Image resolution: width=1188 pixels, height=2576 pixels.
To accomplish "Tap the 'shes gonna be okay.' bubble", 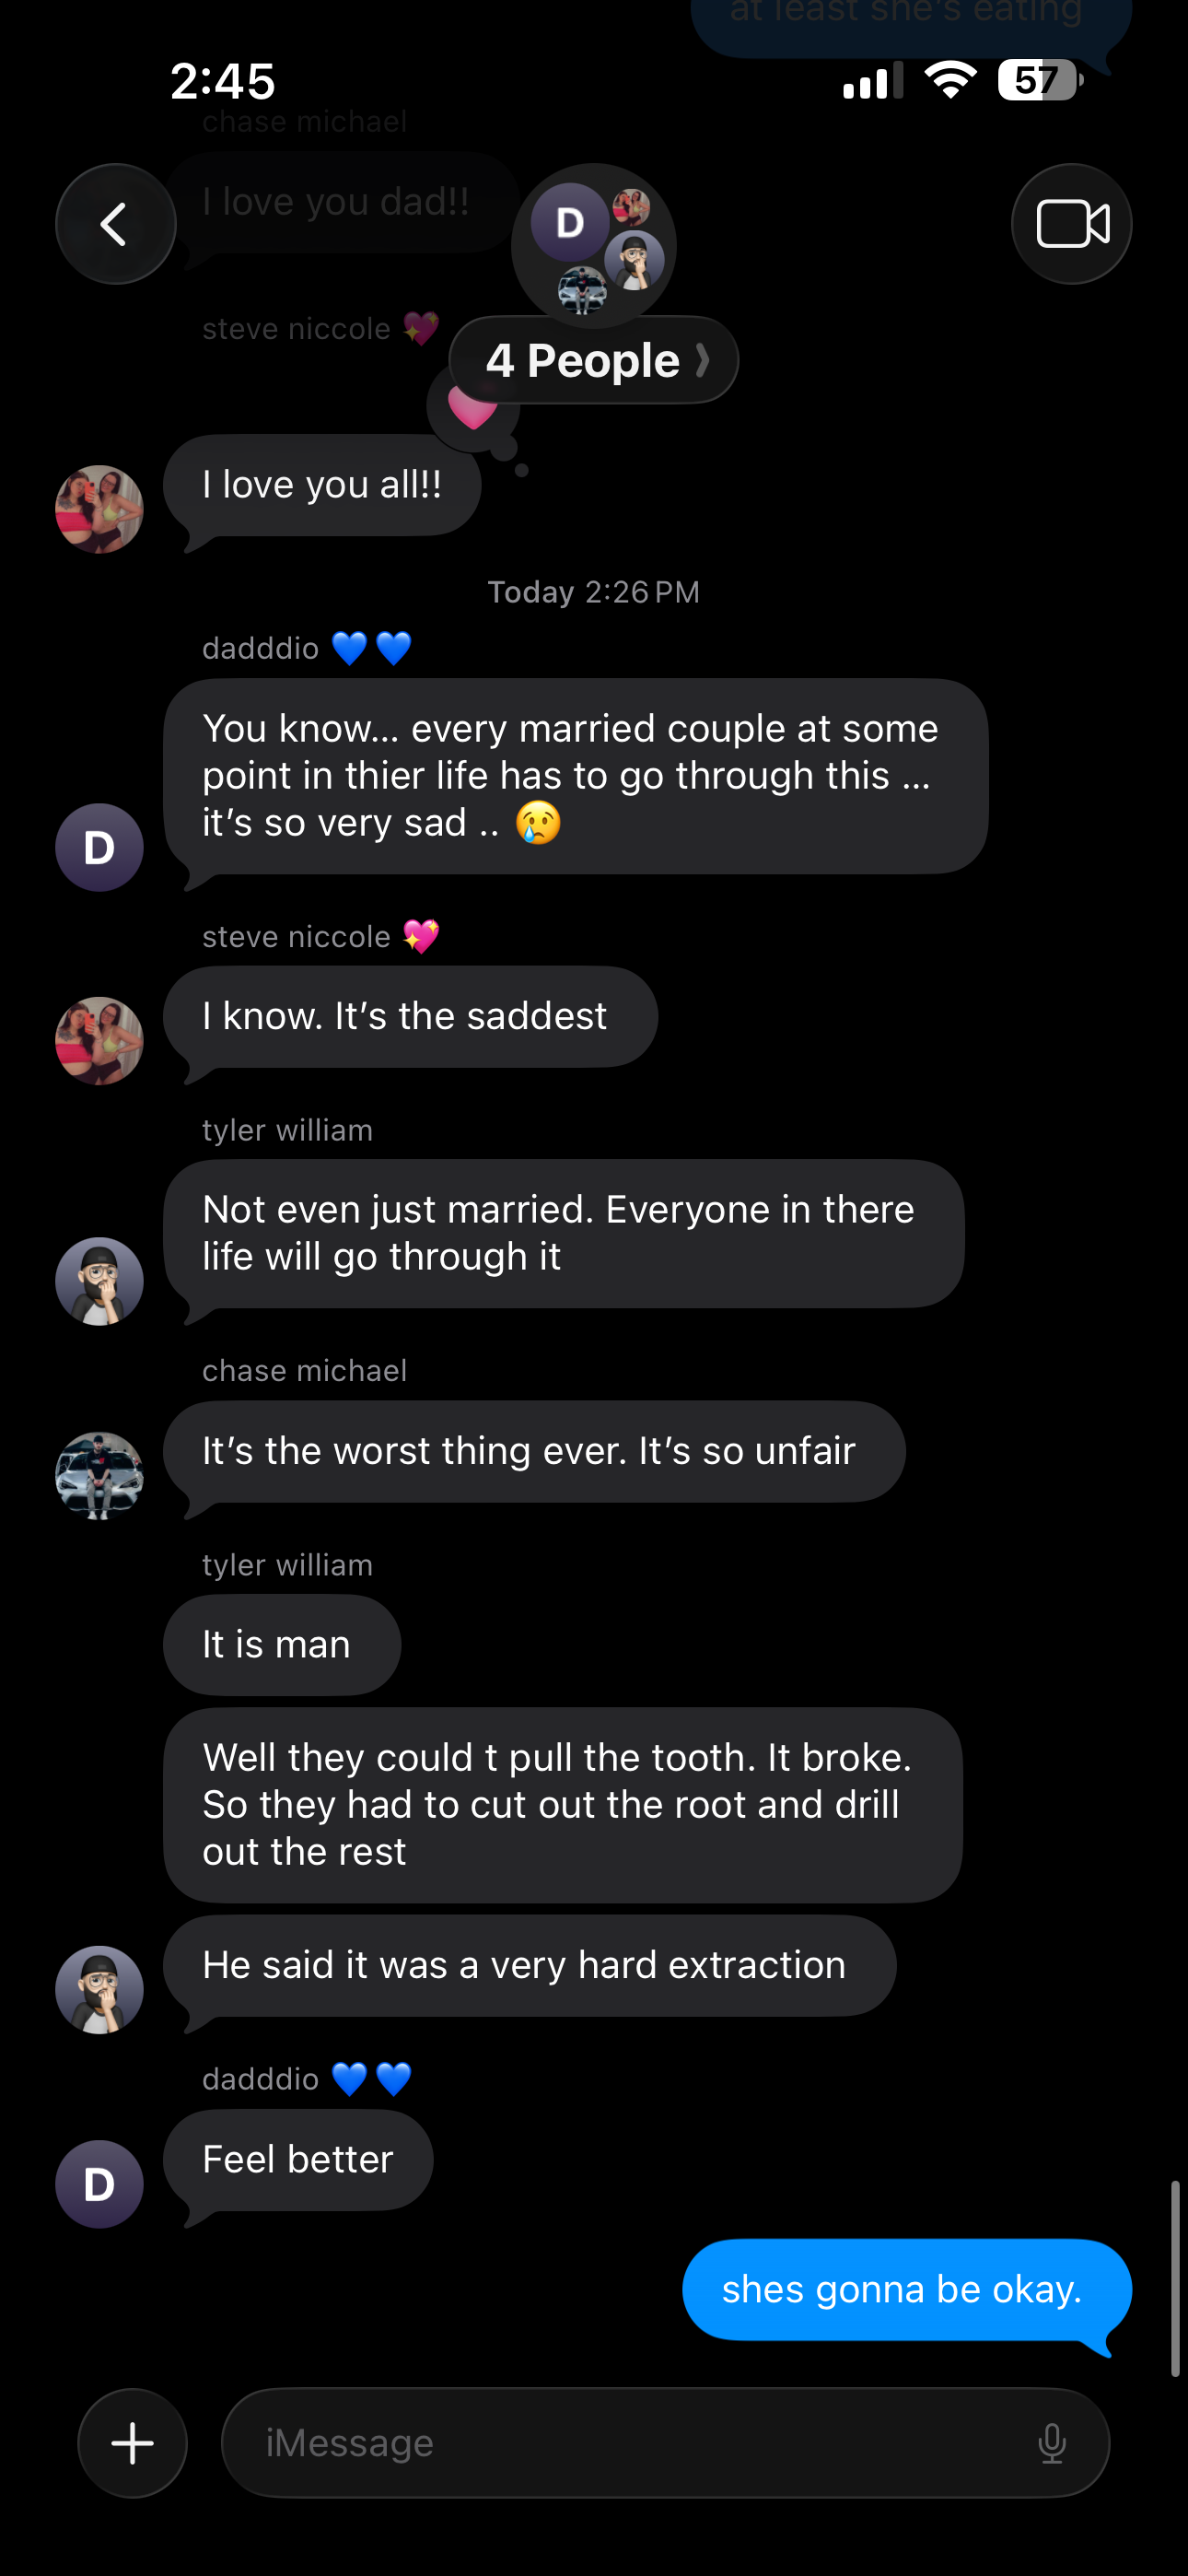I will coord(905,2289).
